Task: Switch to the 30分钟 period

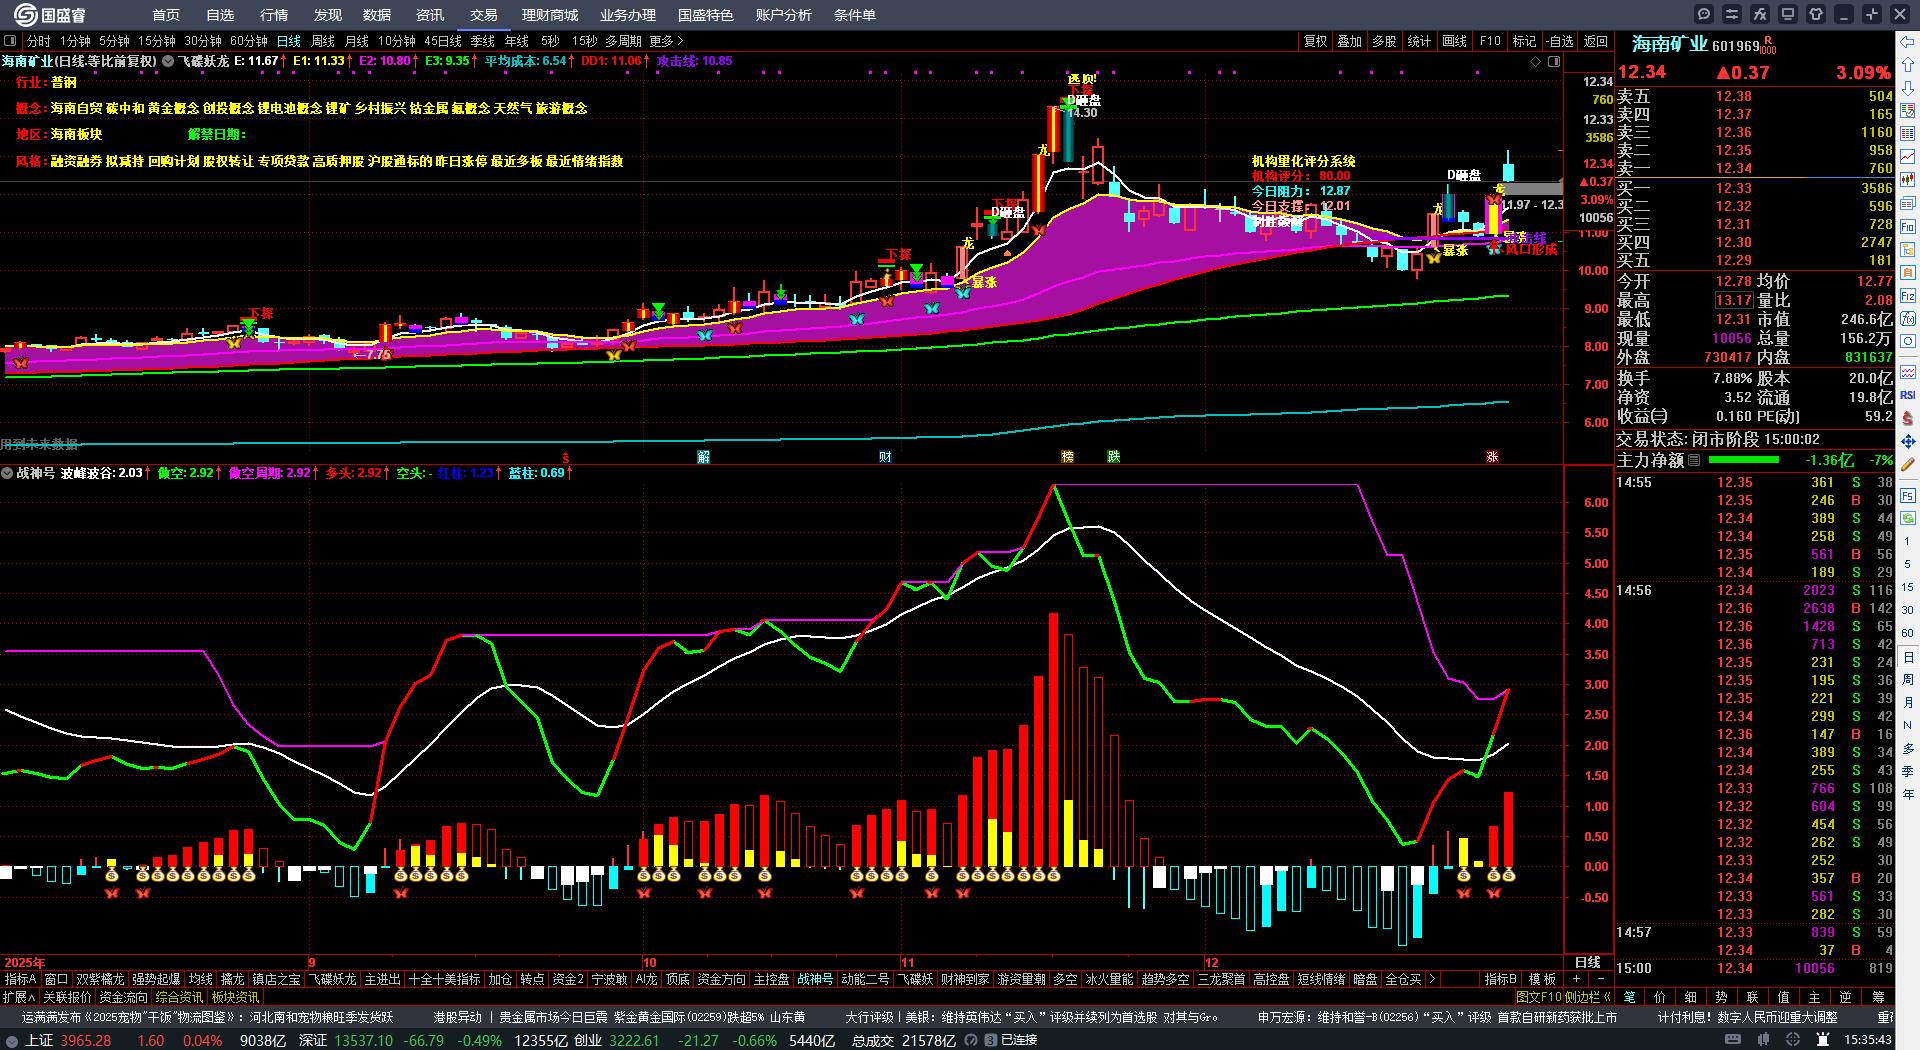Action: coord(203,41)
